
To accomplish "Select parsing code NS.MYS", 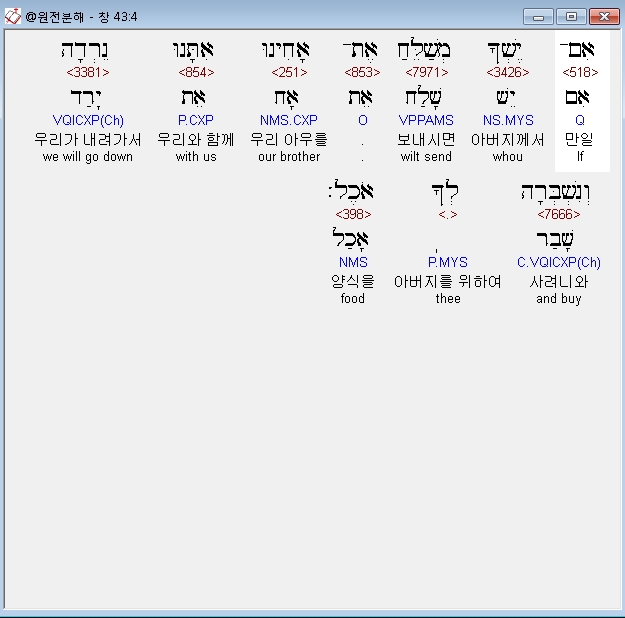I will (x=508, y=120).
